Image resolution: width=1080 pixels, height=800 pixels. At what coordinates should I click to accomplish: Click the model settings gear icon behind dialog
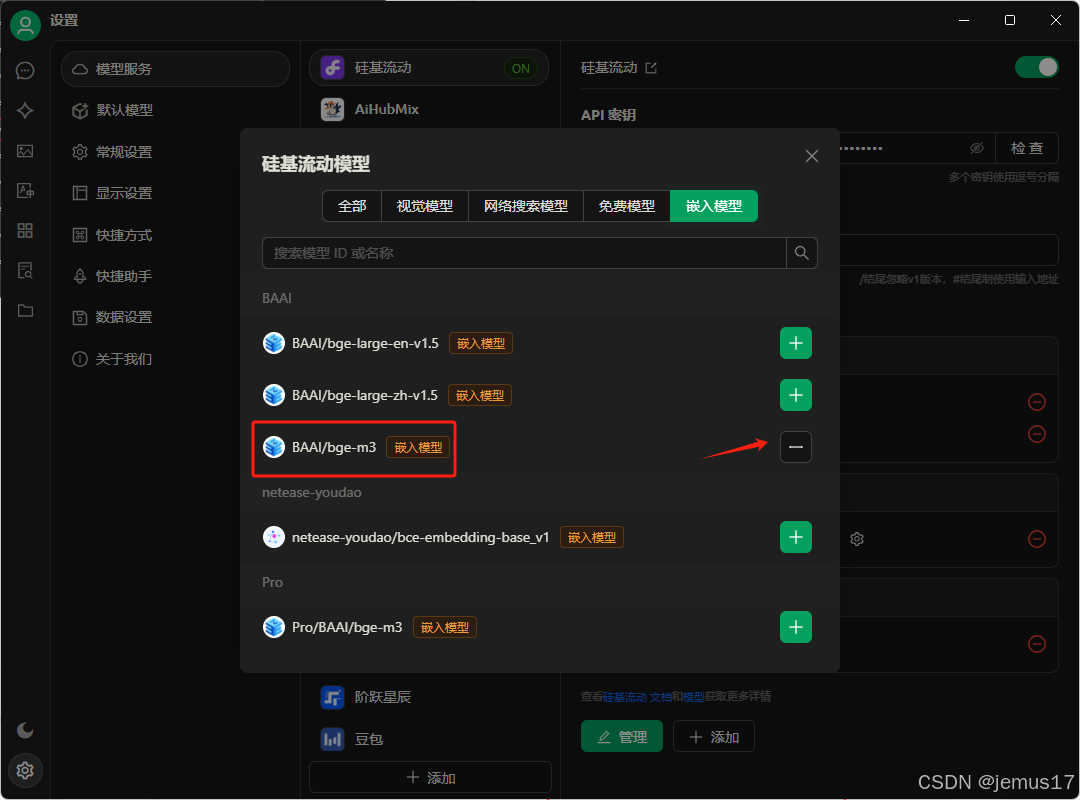click(x=857, y=539)
